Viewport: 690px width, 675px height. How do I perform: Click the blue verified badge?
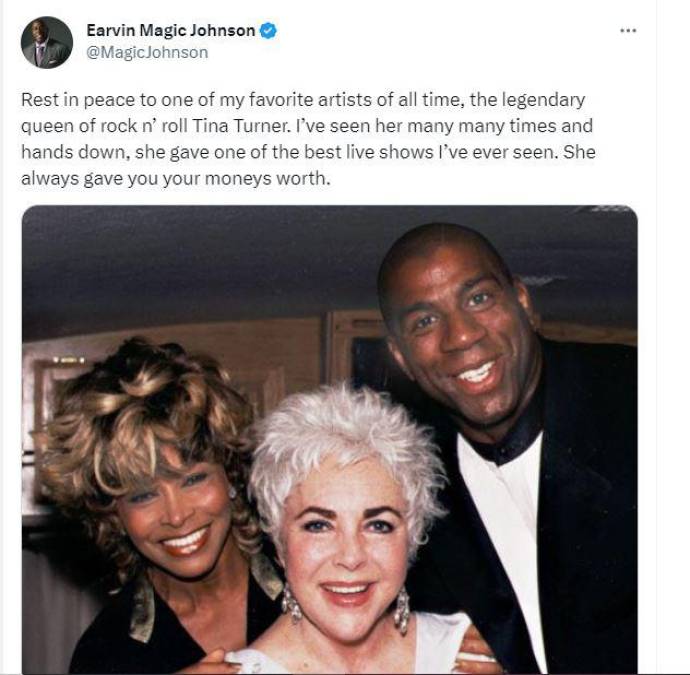click(268, 31)
